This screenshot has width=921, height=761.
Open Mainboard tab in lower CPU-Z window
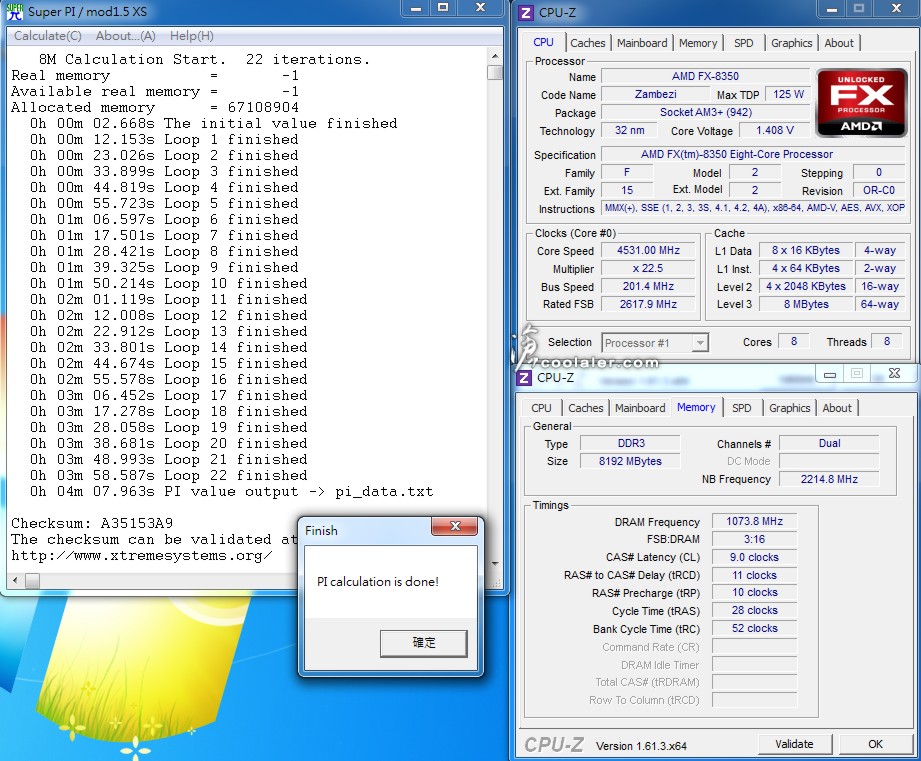pyautogui.click(x=640, y=408)
